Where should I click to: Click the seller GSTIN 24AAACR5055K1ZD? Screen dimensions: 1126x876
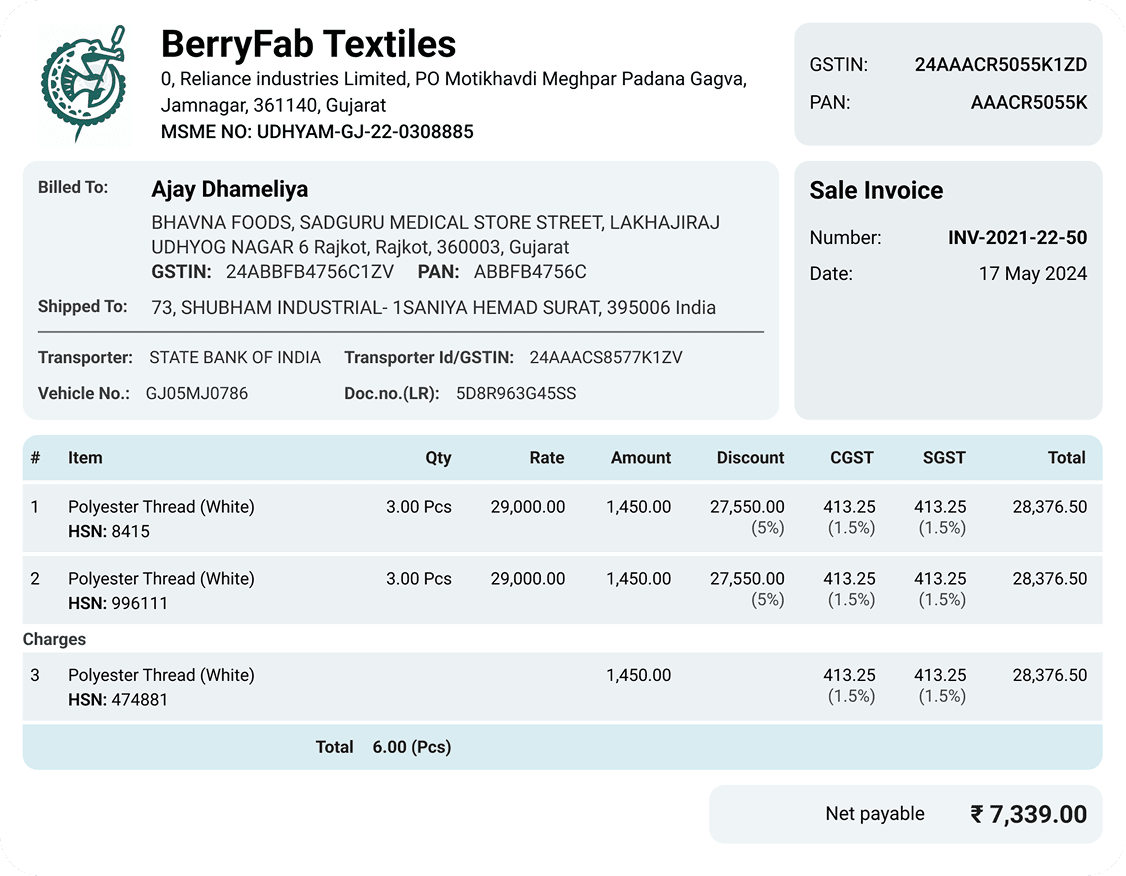1000,65
